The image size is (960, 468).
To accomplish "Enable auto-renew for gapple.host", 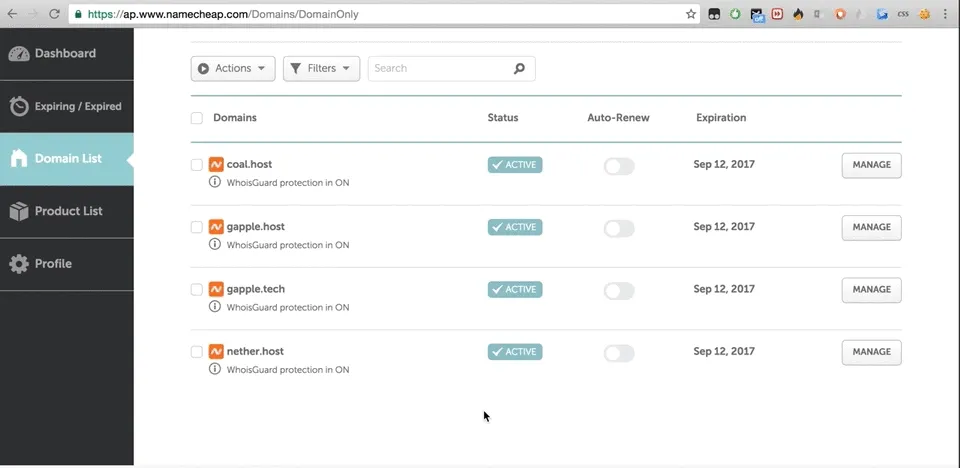I will [x=619, y=229].
